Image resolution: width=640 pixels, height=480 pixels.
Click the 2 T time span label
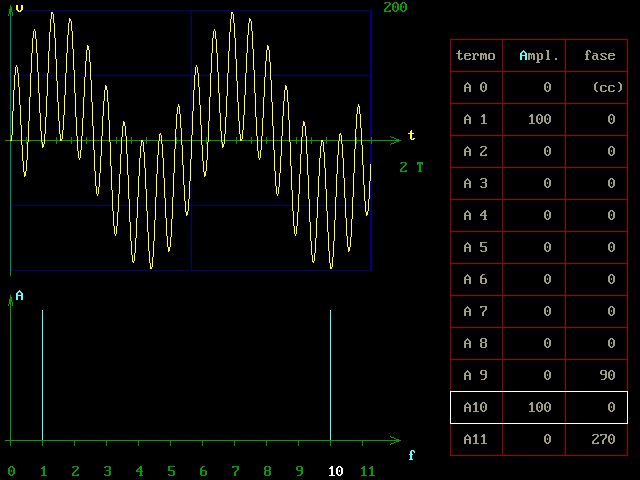(x=411, y=167)
